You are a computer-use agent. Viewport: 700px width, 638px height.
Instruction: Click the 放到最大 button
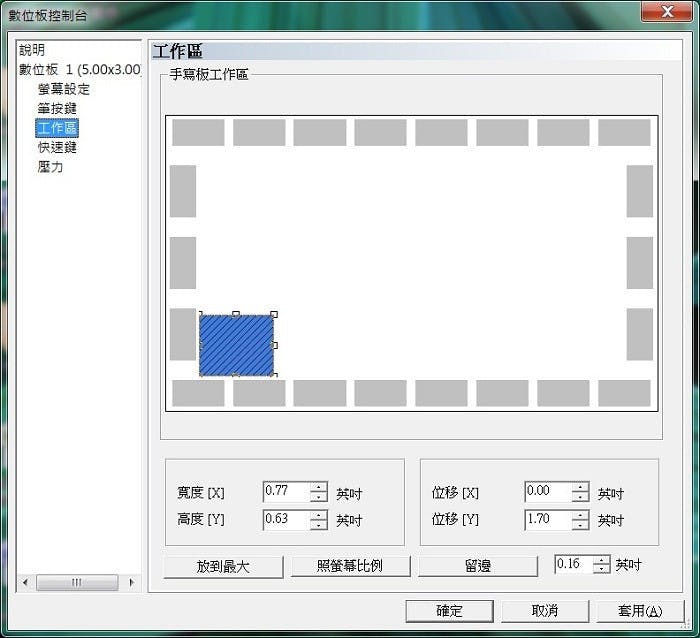(223, 567)
